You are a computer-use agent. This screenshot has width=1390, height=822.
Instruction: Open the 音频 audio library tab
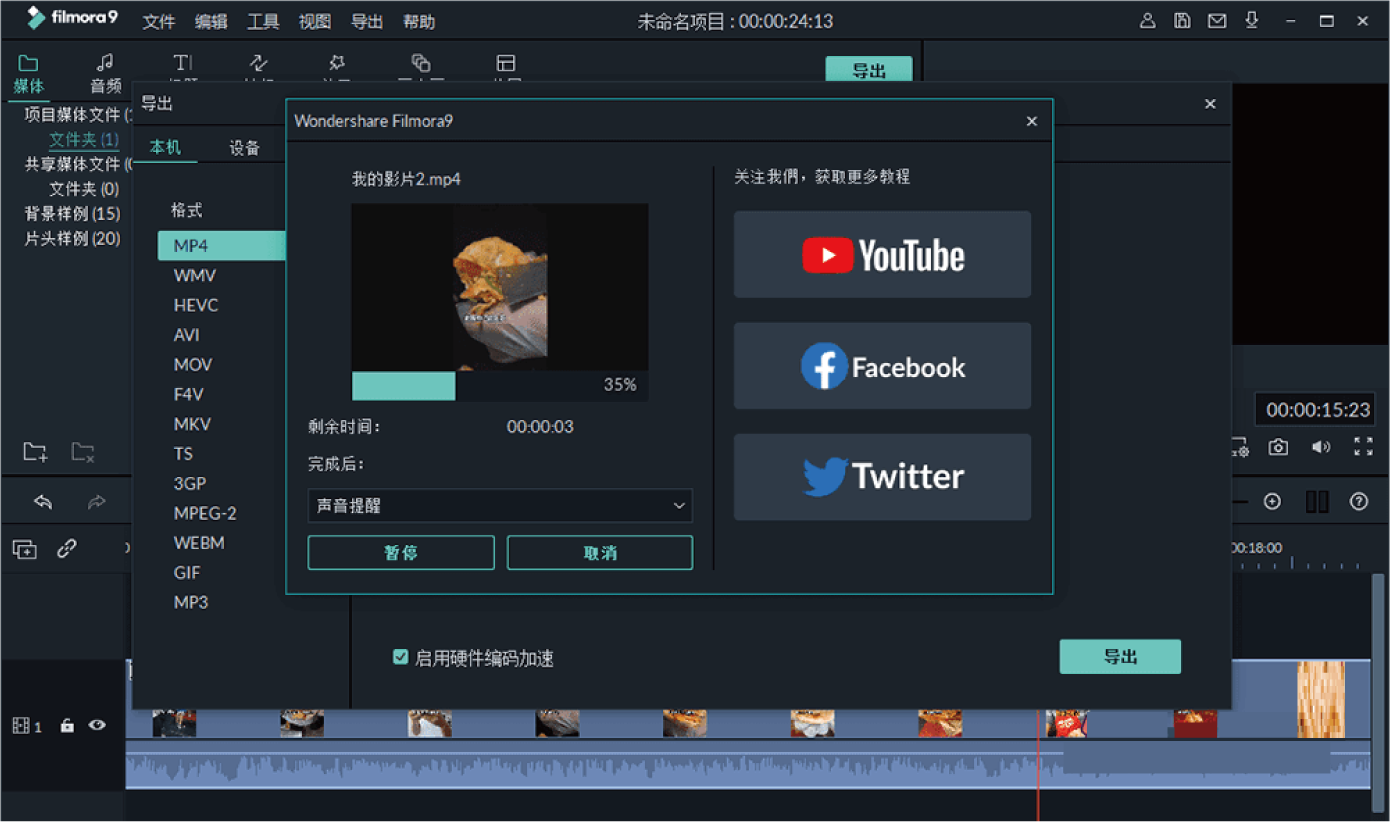pyautogui.click(x=106, y=75)
